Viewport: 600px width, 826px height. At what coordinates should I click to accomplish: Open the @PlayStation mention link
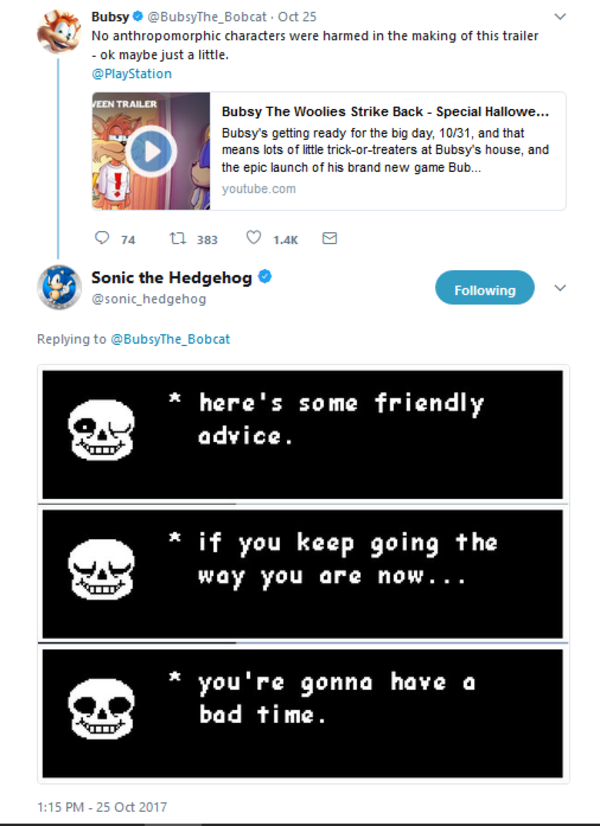(x=132, y=74)
